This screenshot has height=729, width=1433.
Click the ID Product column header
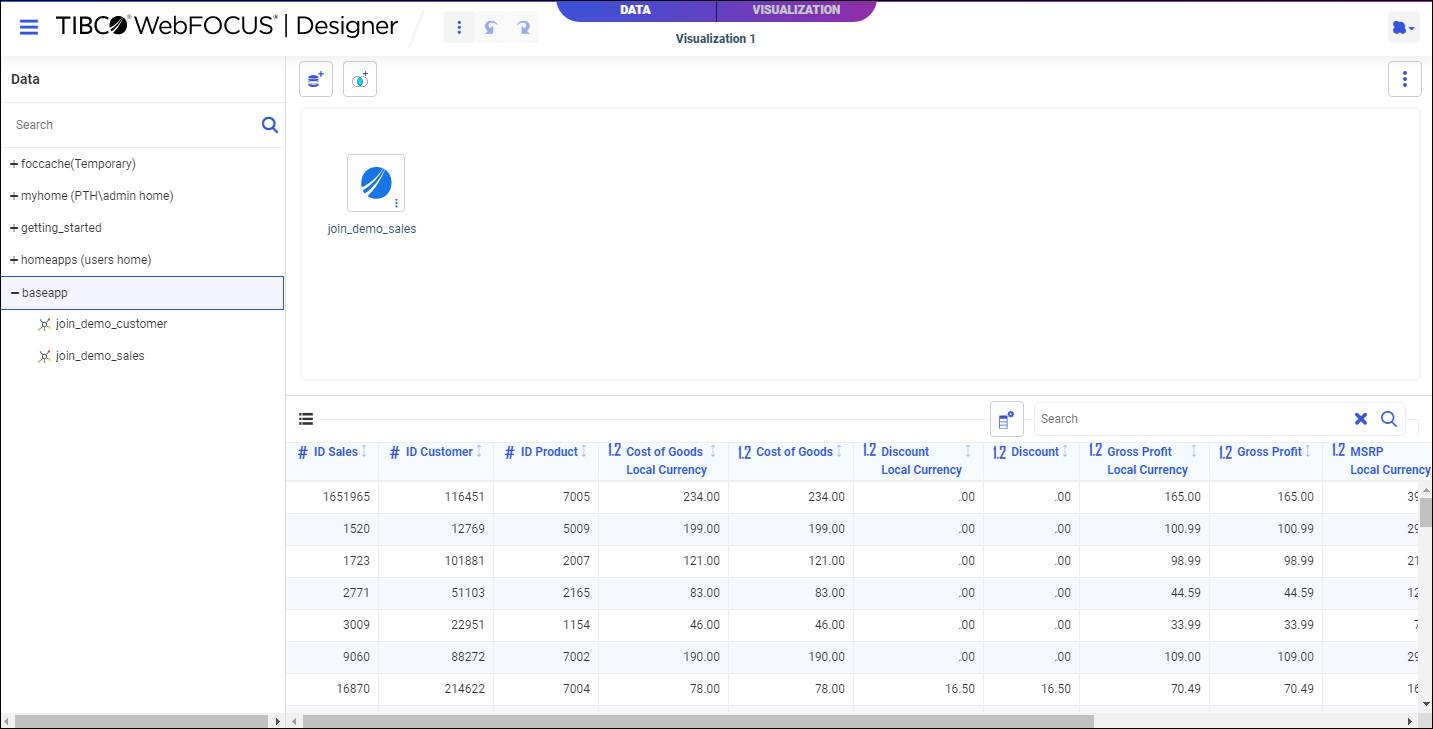point(546,462)
